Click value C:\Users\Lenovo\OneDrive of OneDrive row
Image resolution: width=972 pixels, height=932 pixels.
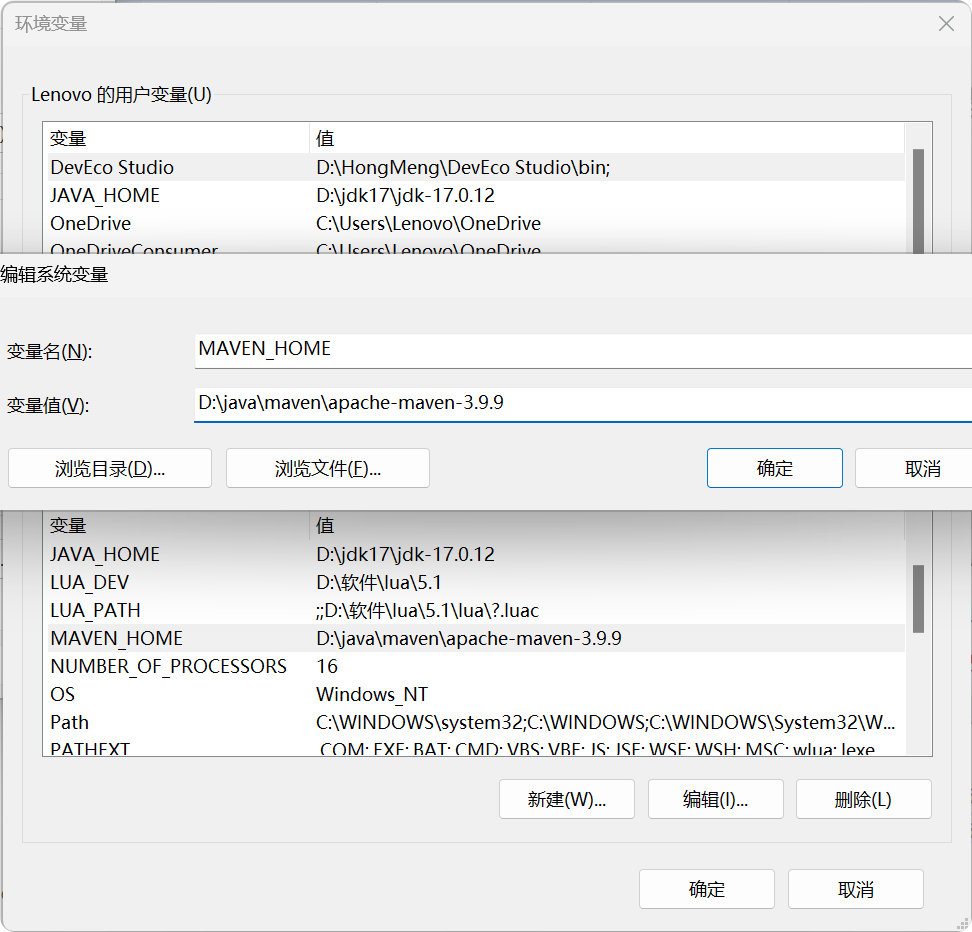point(428,223)
